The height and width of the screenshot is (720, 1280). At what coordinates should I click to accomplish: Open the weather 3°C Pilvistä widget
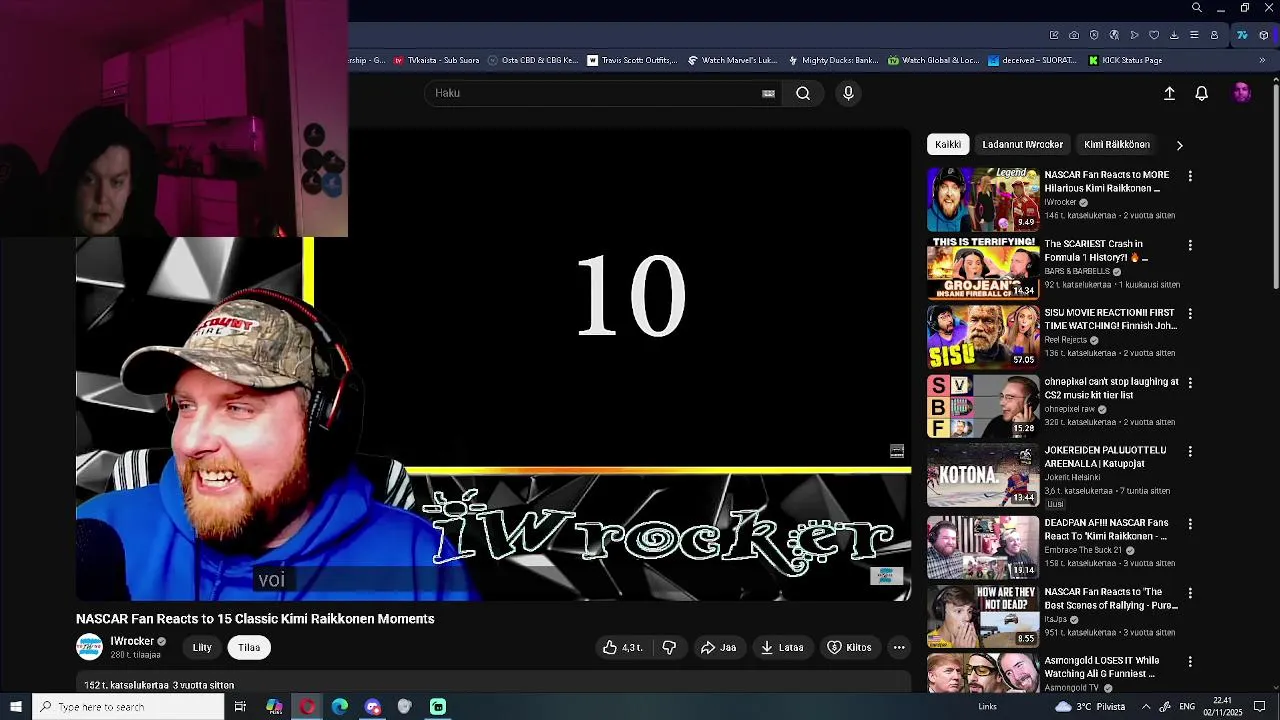click(x=1091, y=707)
